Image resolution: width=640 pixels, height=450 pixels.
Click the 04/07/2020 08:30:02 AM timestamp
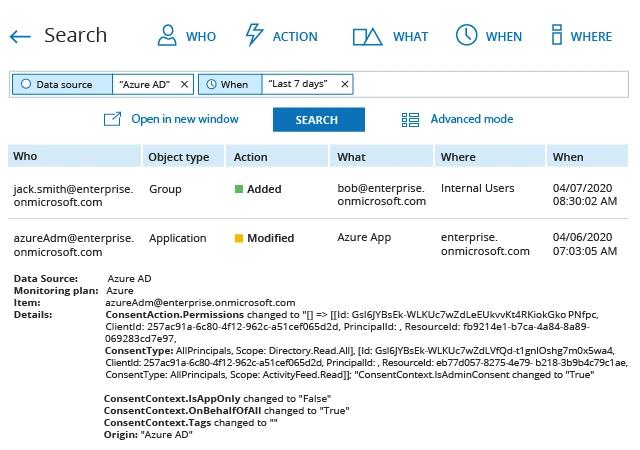click(585, 195)
